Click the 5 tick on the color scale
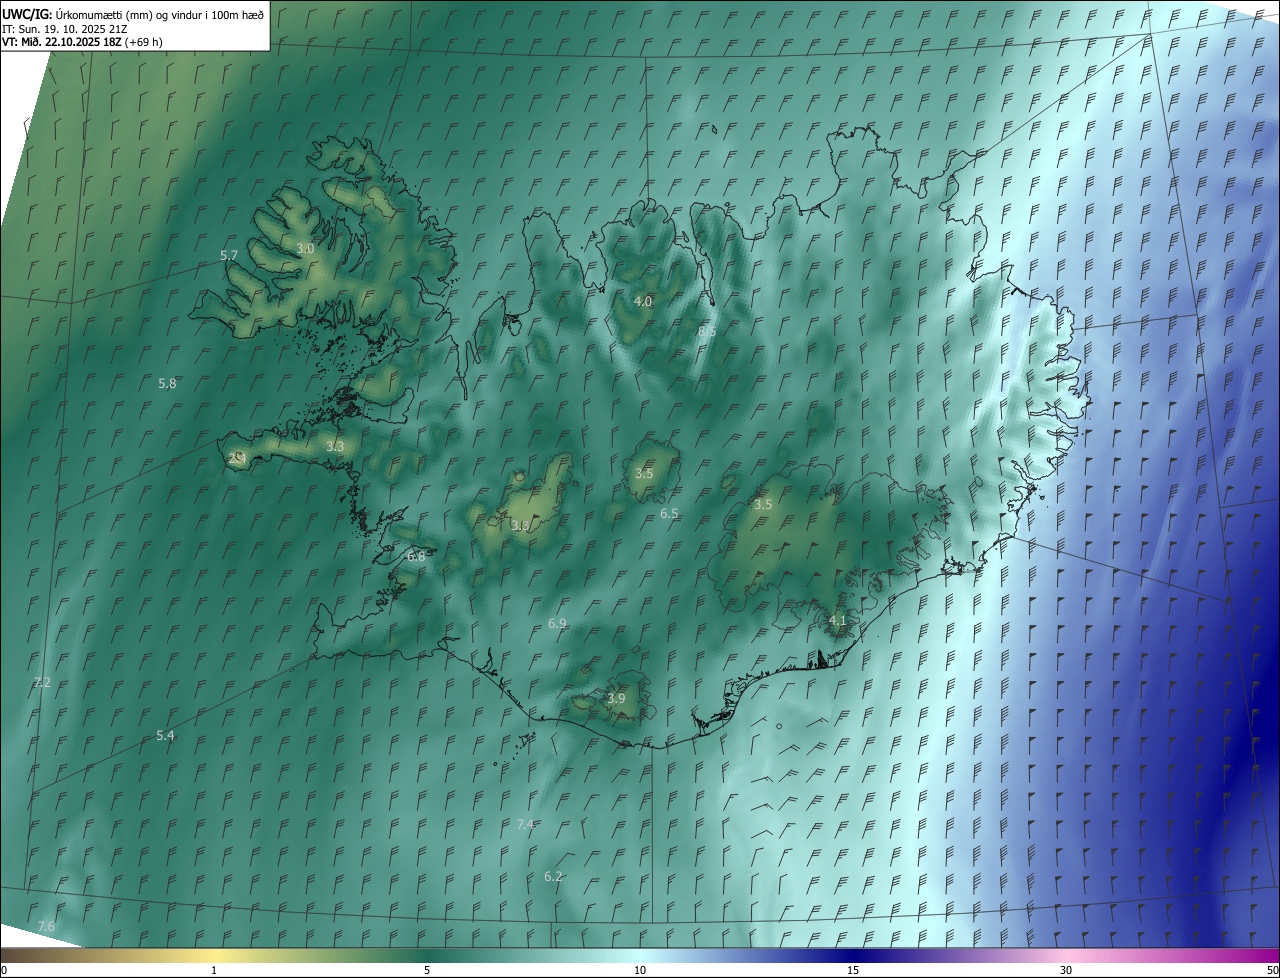Image resolution: width=1280 pixels, height=978 pixels. point(427,970)
